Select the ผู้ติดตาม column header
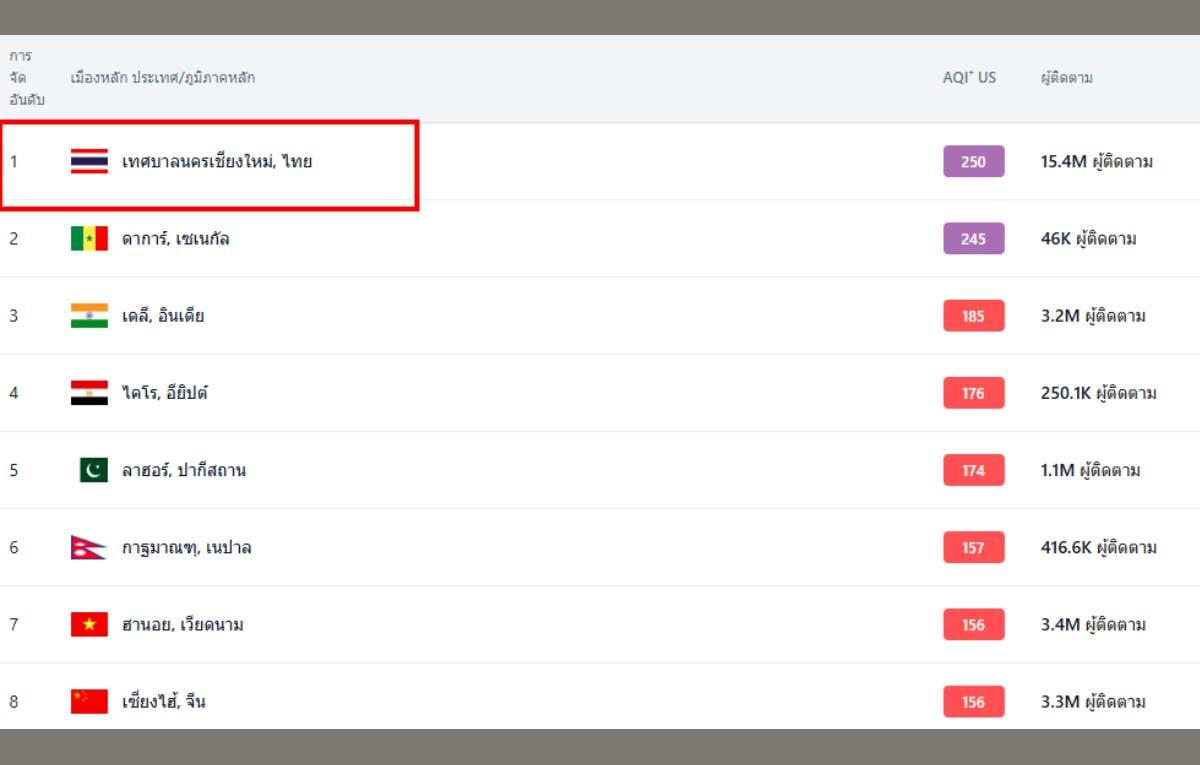This screenshot has width=1200, height=765. click(1066, 78)
